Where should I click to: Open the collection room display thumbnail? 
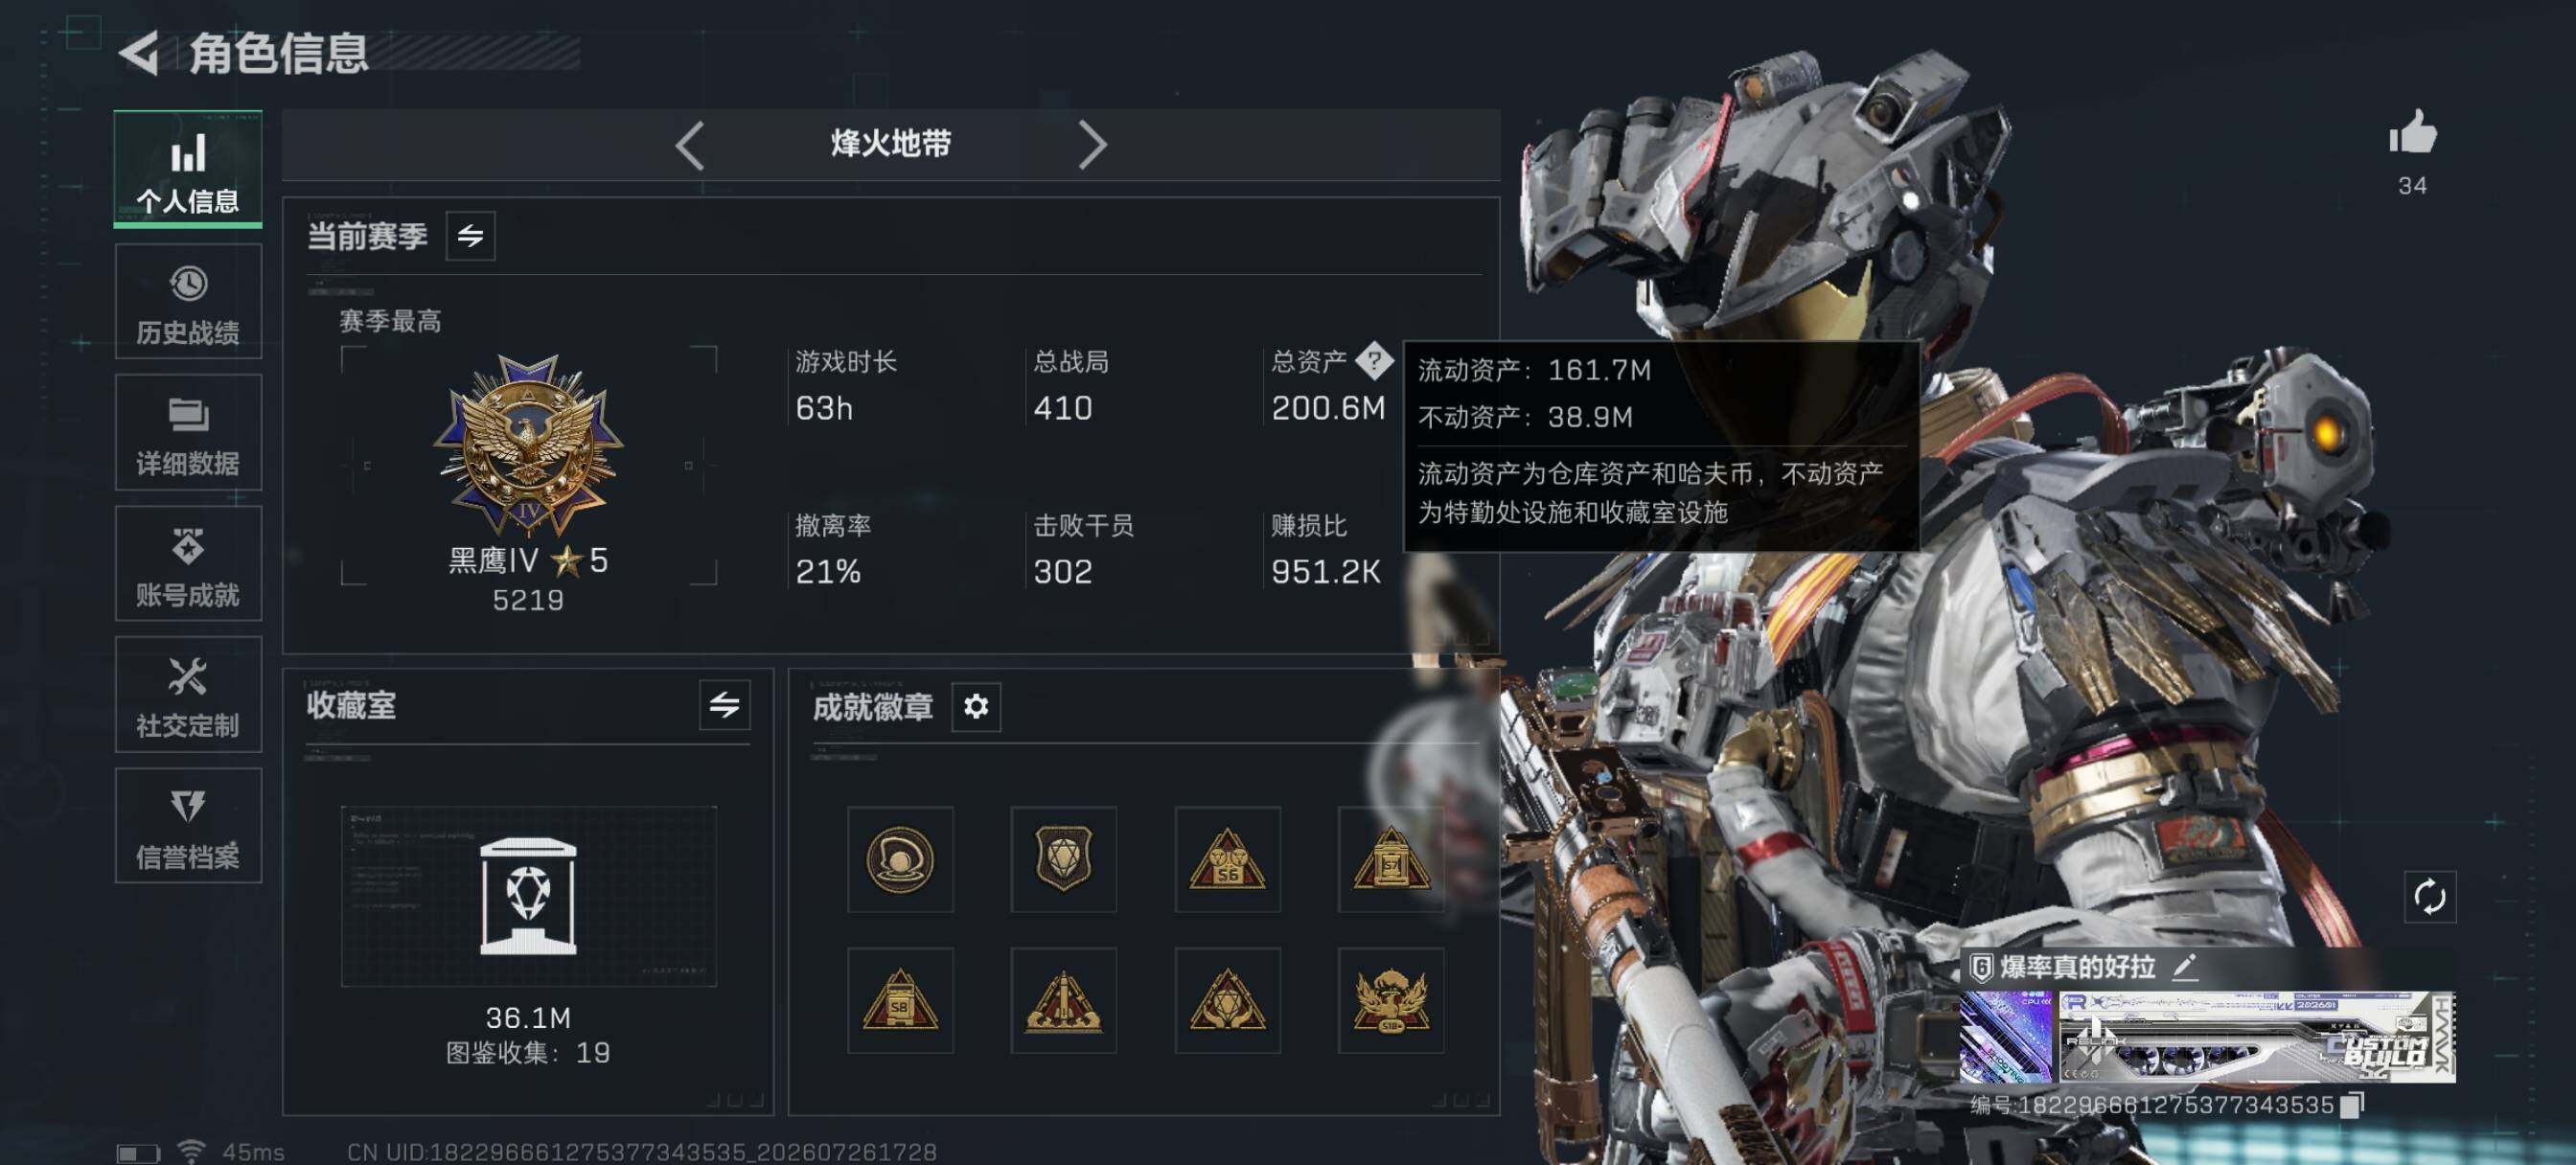(x=528, y=896)
